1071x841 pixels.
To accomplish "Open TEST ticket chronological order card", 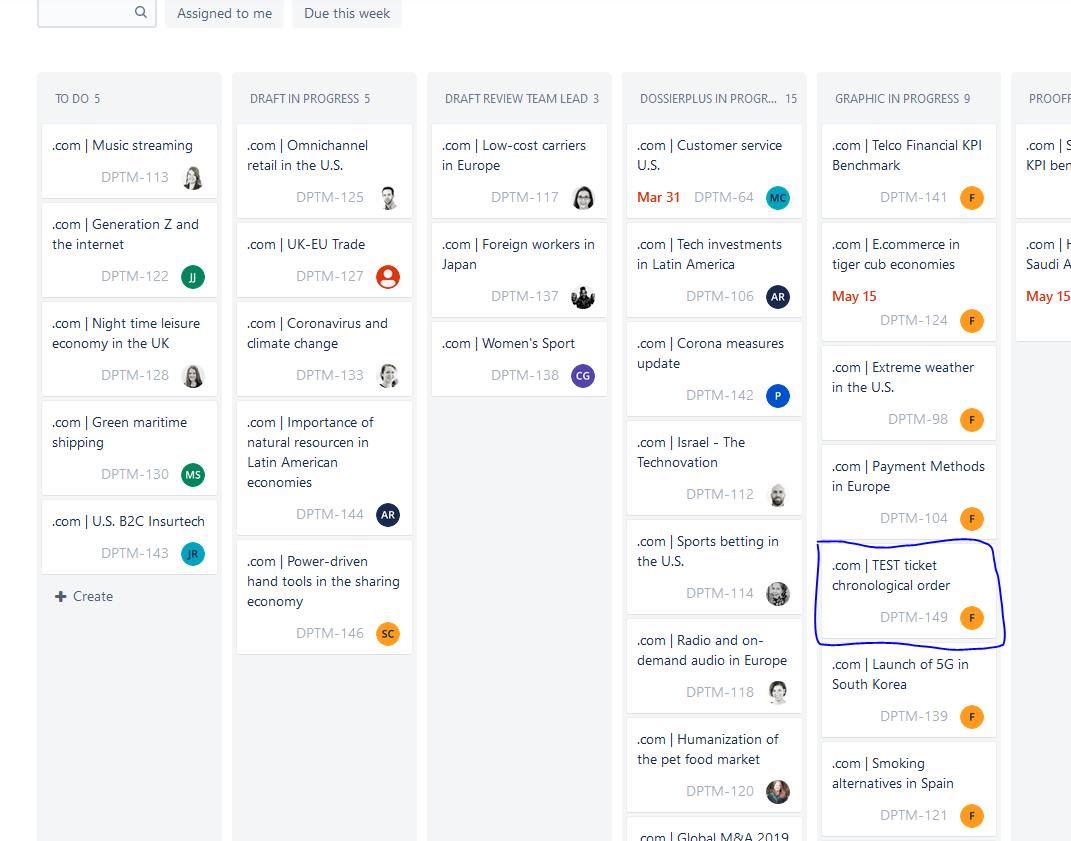I will (x=909, y=591).
